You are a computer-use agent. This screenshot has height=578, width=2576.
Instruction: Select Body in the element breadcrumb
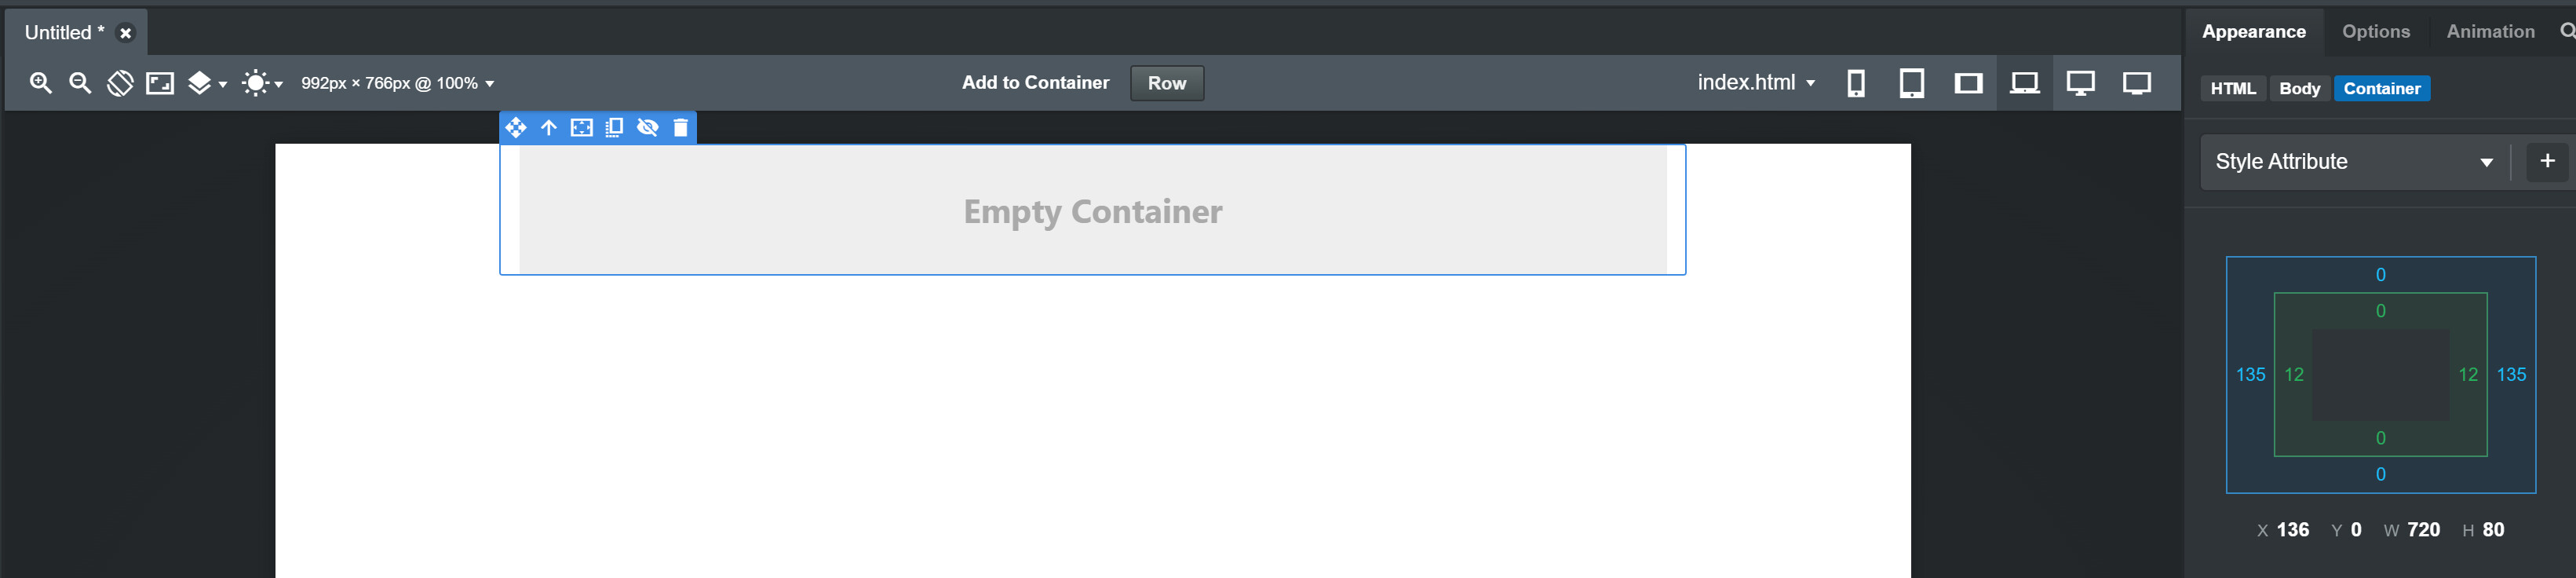2299,89
